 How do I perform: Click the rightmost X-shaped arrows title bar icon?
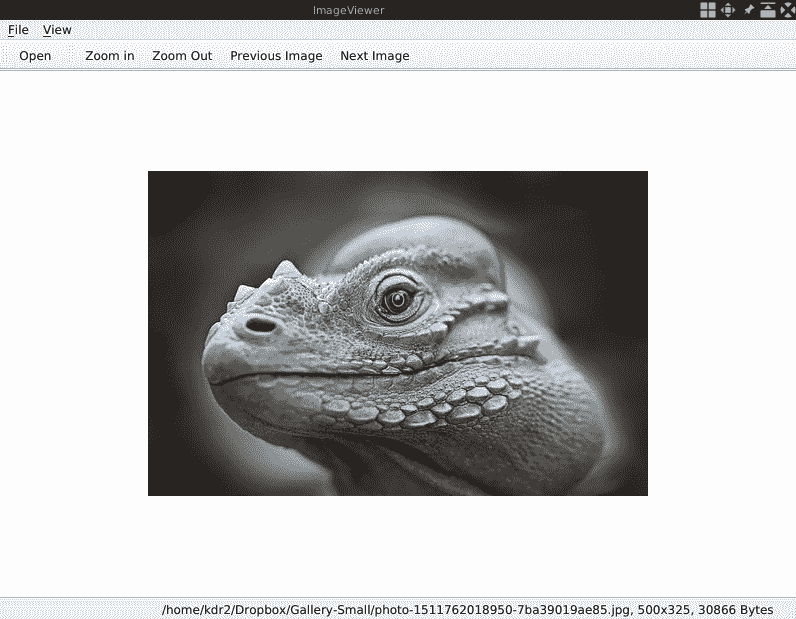(x=787, y=10)
